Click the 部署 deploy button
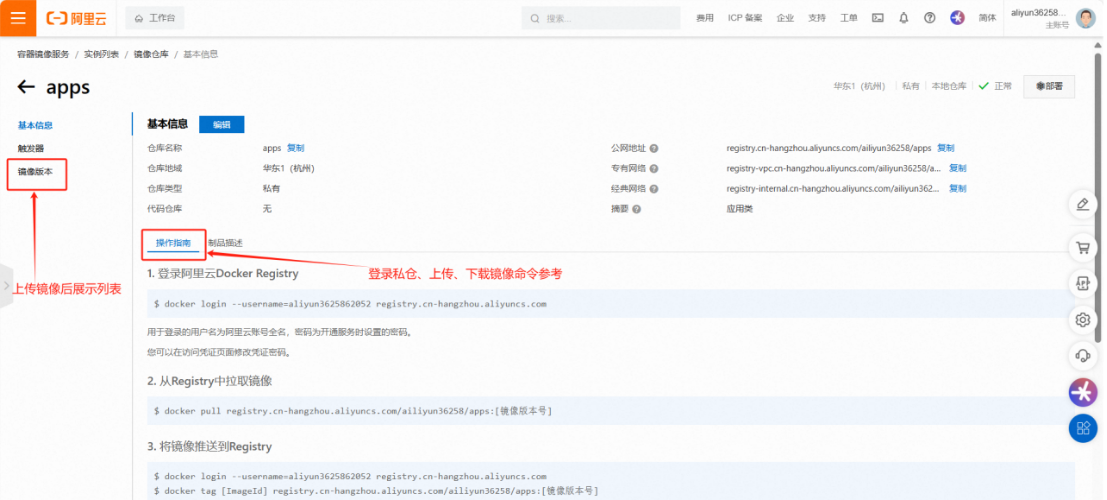1107x500 pixels. click(x=1049, y=86)
